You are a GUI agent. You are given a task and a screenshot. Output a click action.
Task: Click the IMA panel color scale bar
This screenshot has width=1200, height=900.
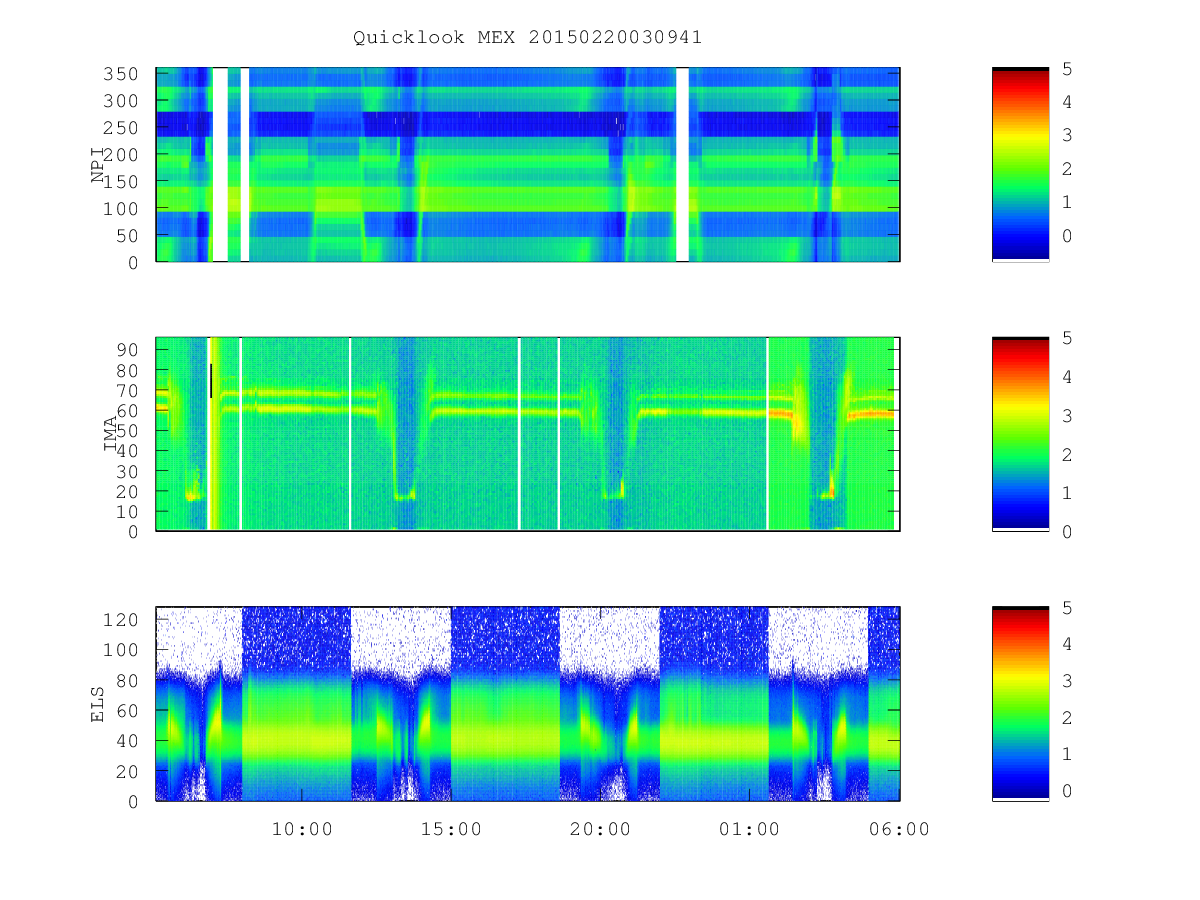(1020, 434)
